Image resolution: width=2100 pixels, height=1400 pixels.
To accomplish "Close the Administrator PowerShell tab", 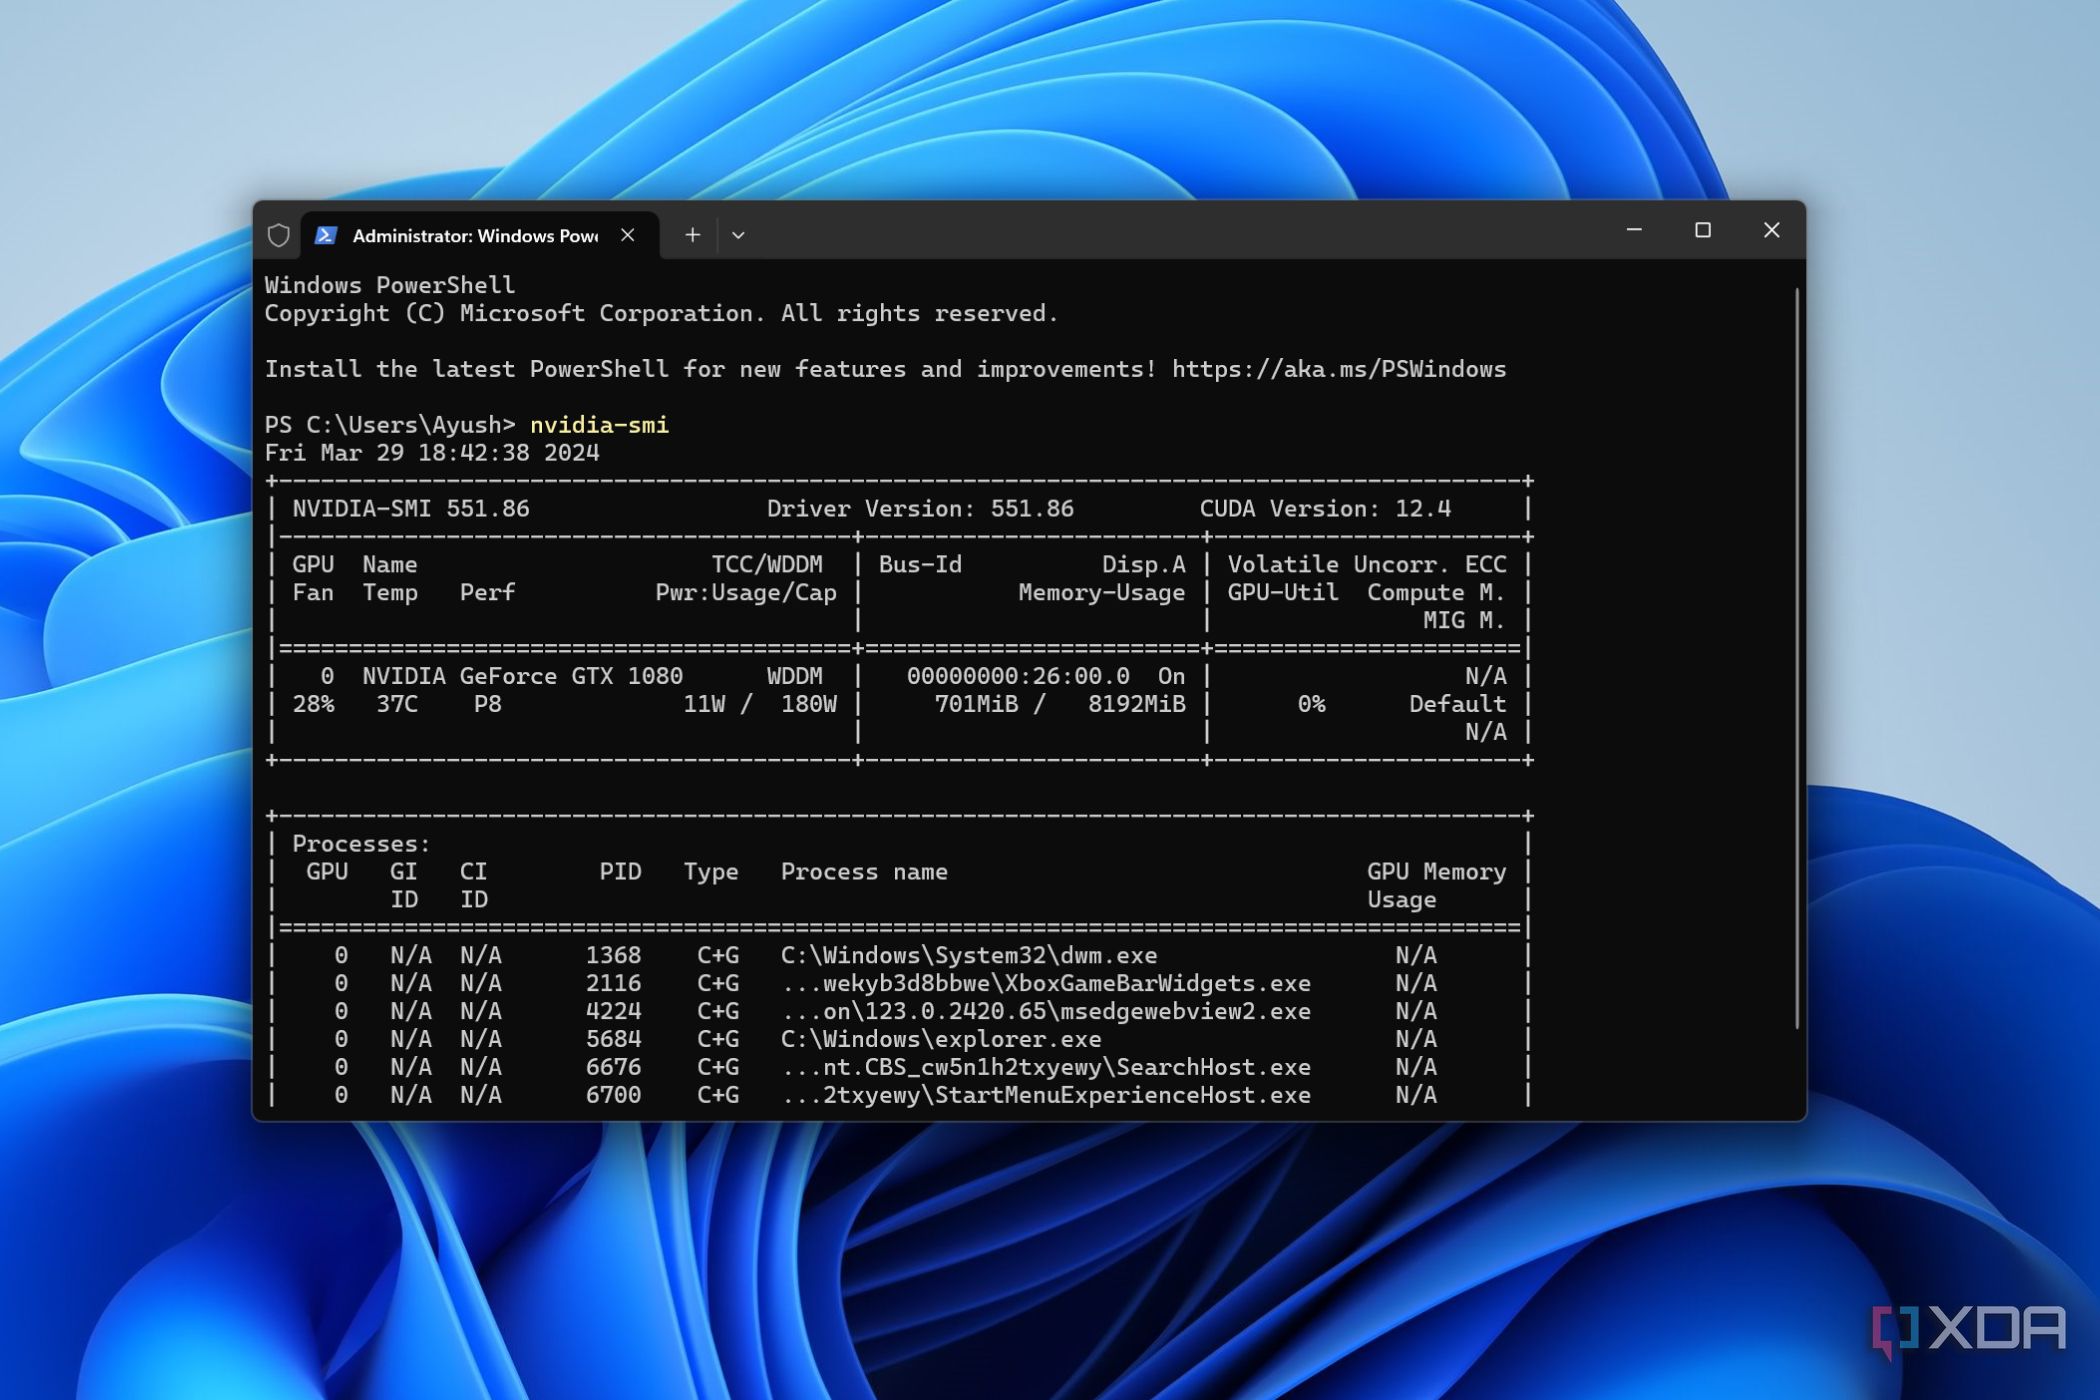I will coord(628,235).
